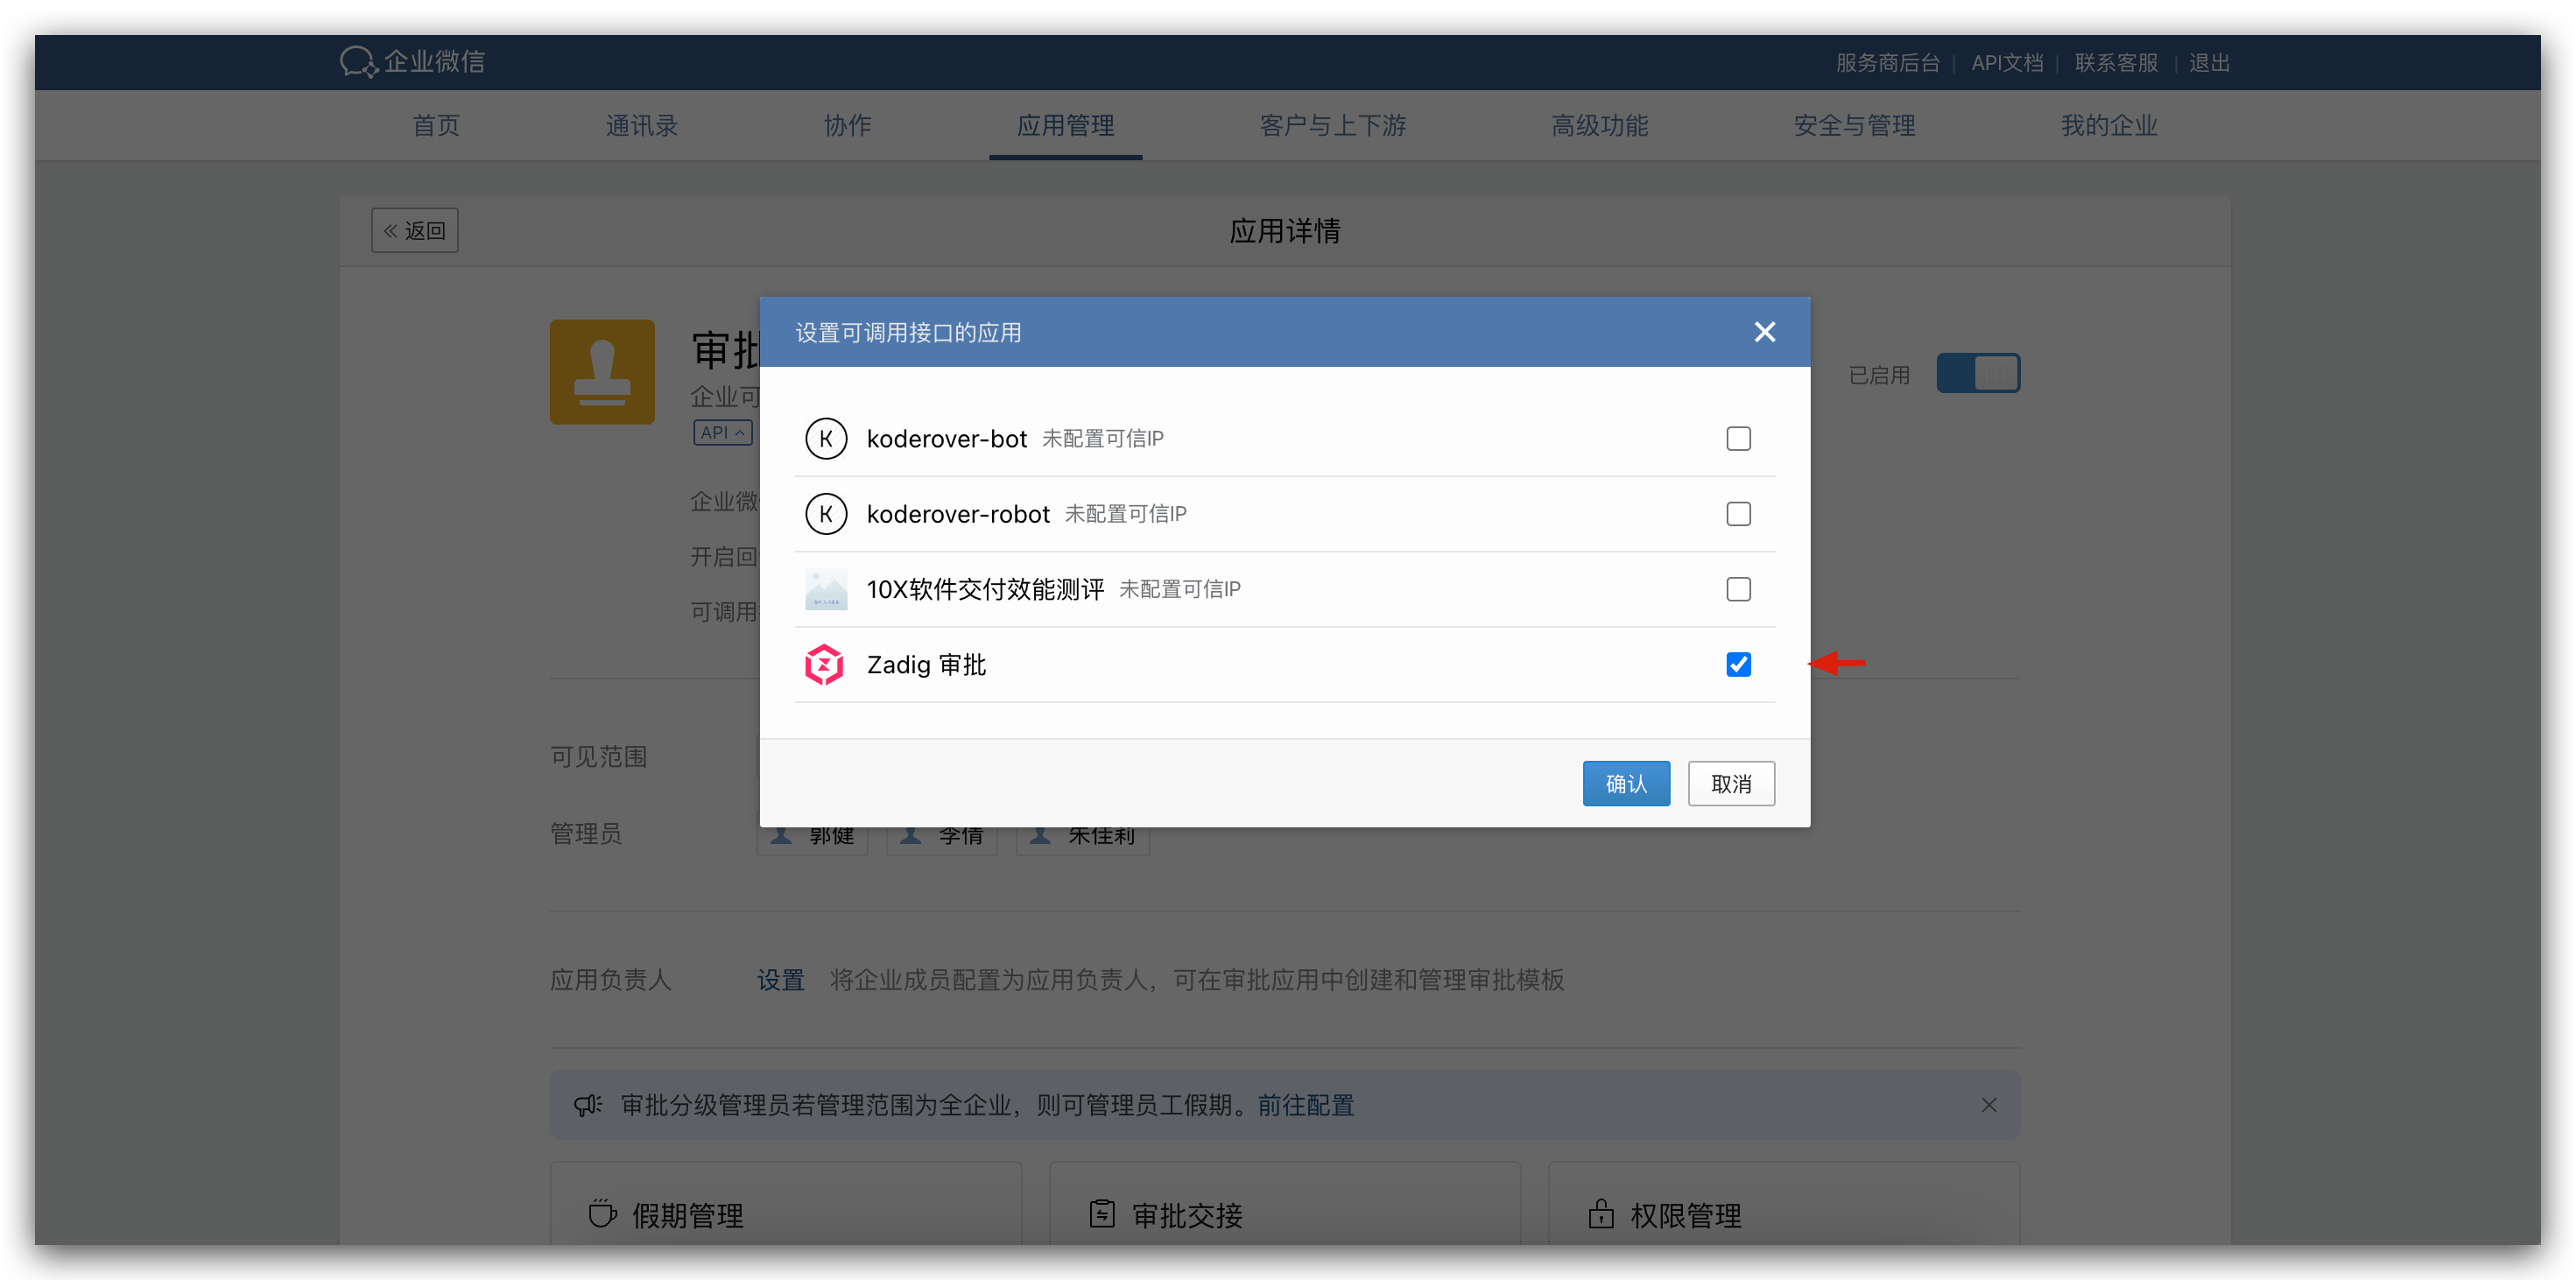The image size is (2576, 1280).
Task: Check the koderover-bot checkbox
Action: tap(1738, 439)
